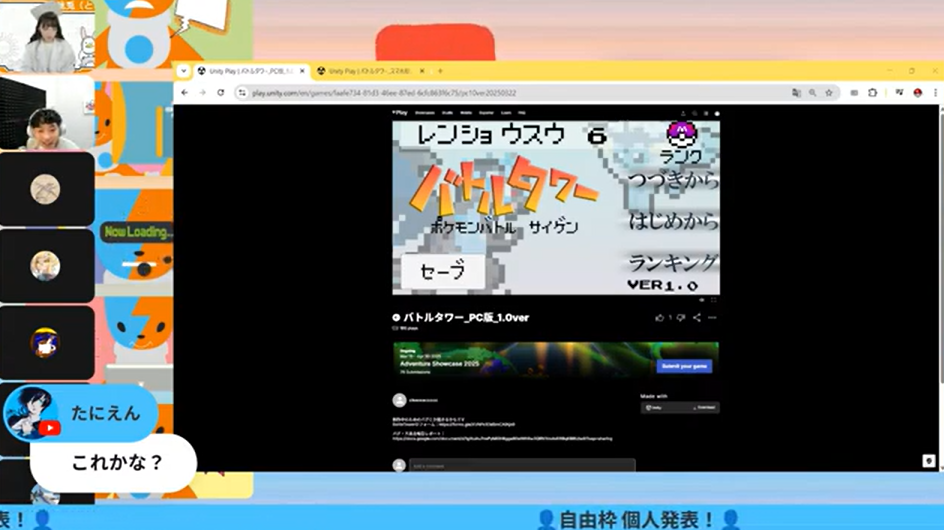Click the たにえん commenter avatar
Screen dimensions: 944x530
[31, 413]
